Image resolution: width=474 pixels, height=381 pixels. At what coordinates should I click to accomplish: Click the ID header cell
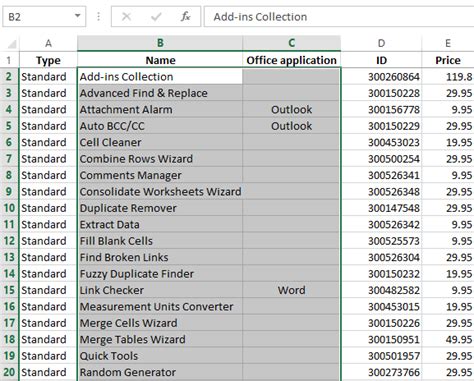381,60
